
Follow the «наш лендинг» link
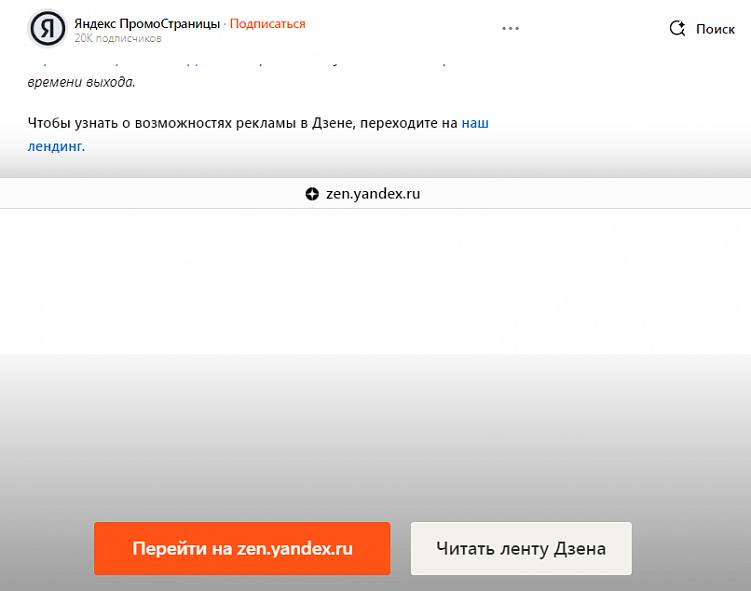click(x=475, y=123)
